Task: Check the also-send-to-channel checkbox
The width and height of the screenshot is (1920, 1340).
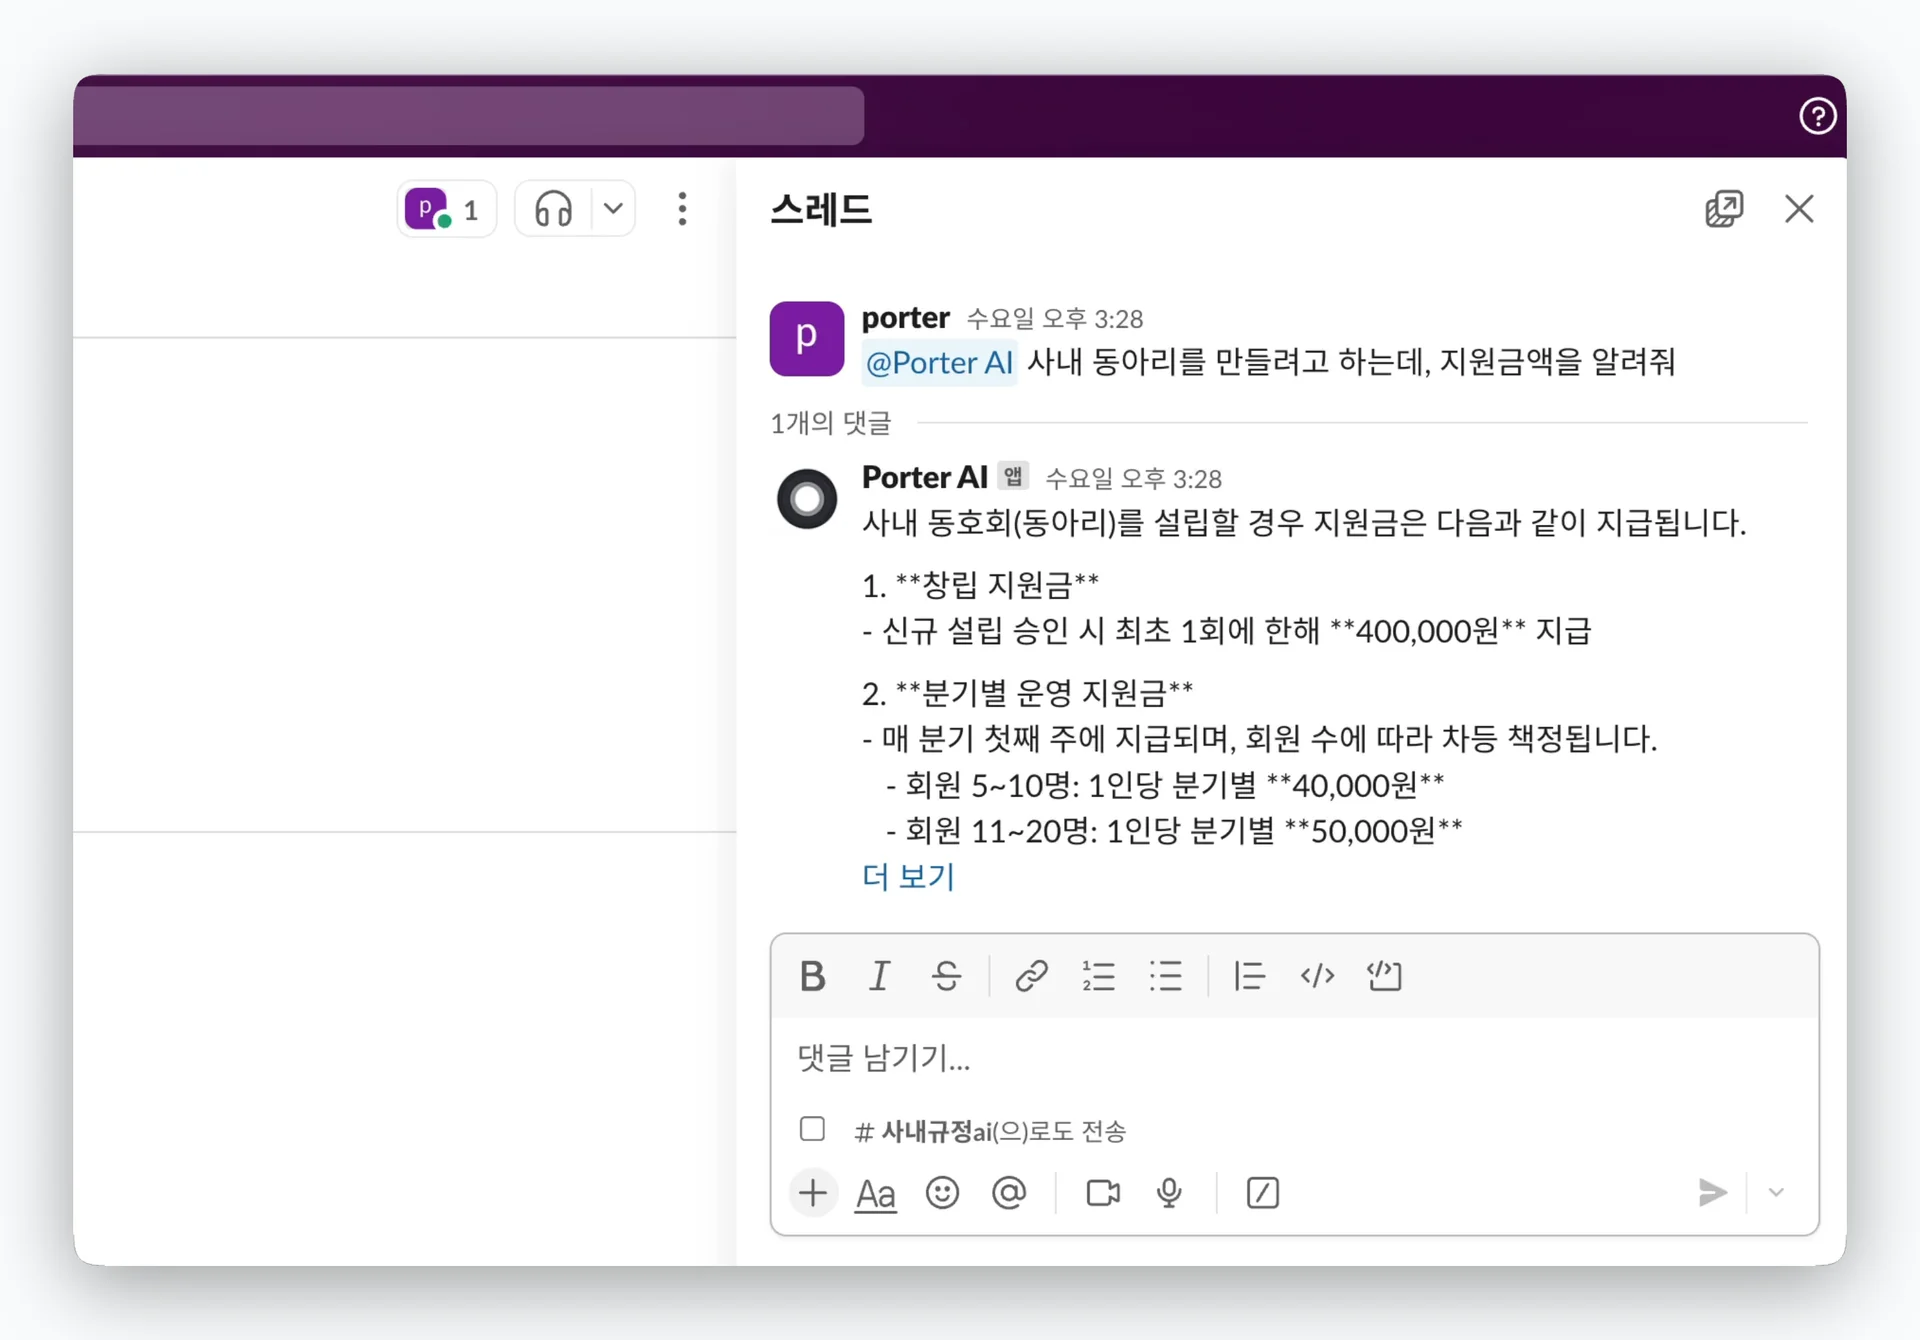Action: (x=812, y=1129)
